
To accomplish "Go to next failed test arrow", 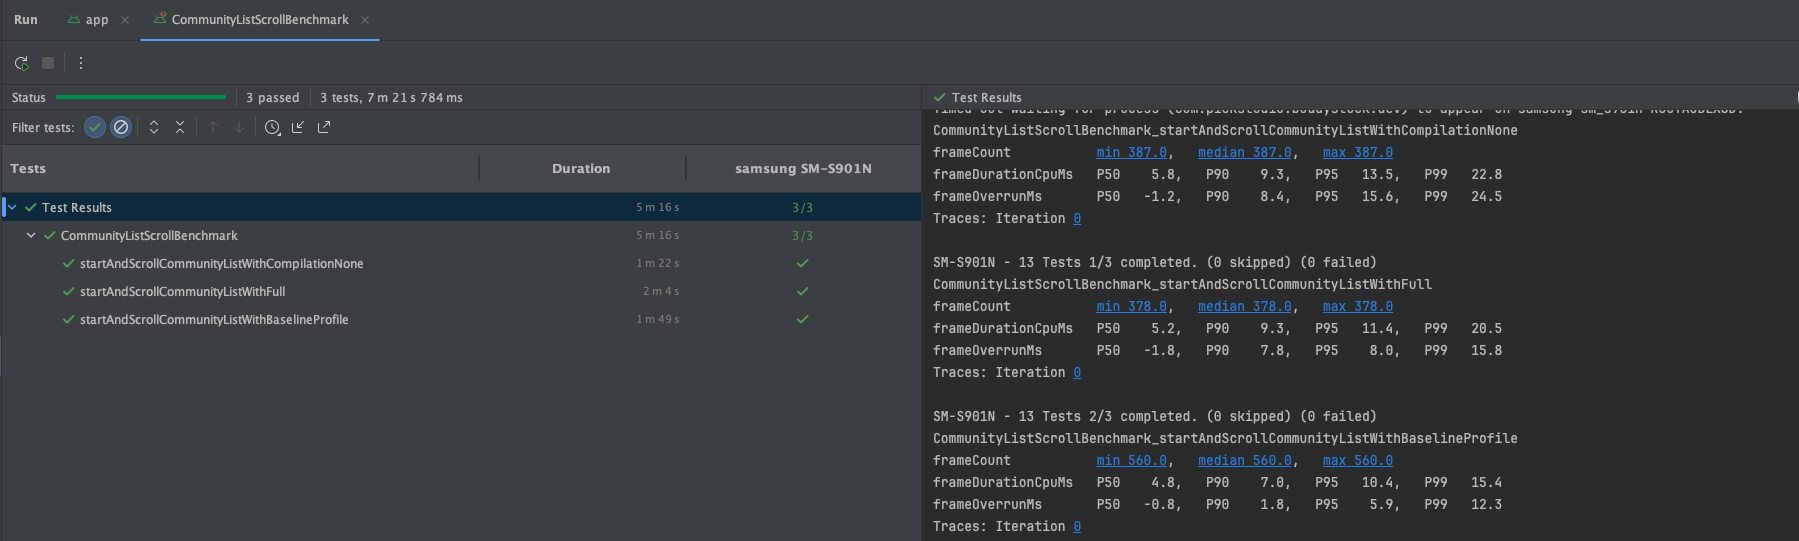I will [239, 127].
